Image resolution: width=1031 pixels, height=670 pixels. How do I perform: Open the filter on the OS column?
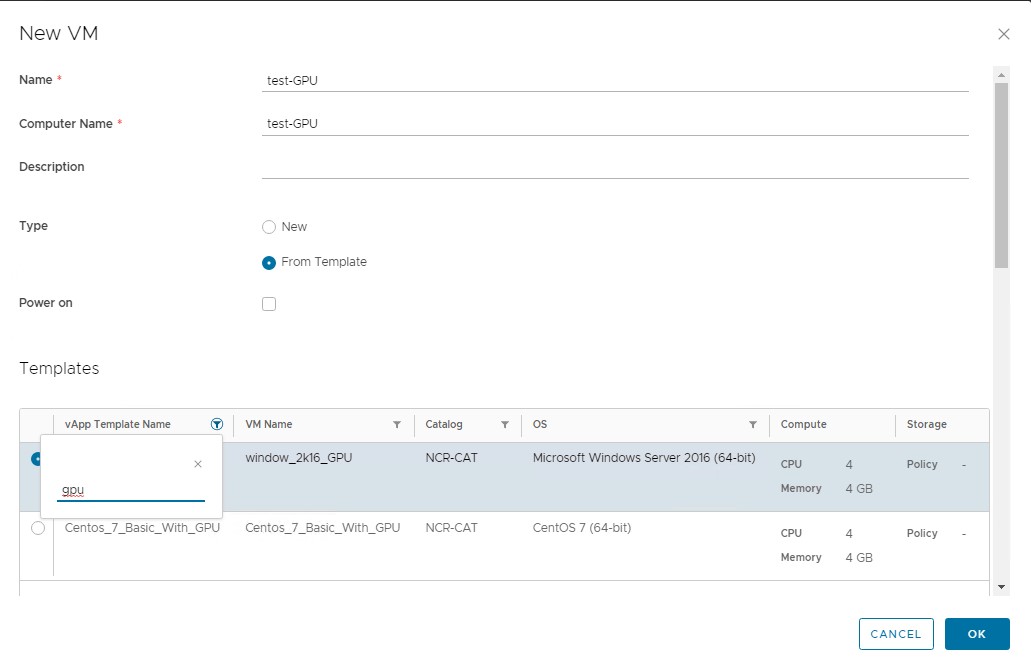pyautogui.click(x=753, y=424)
